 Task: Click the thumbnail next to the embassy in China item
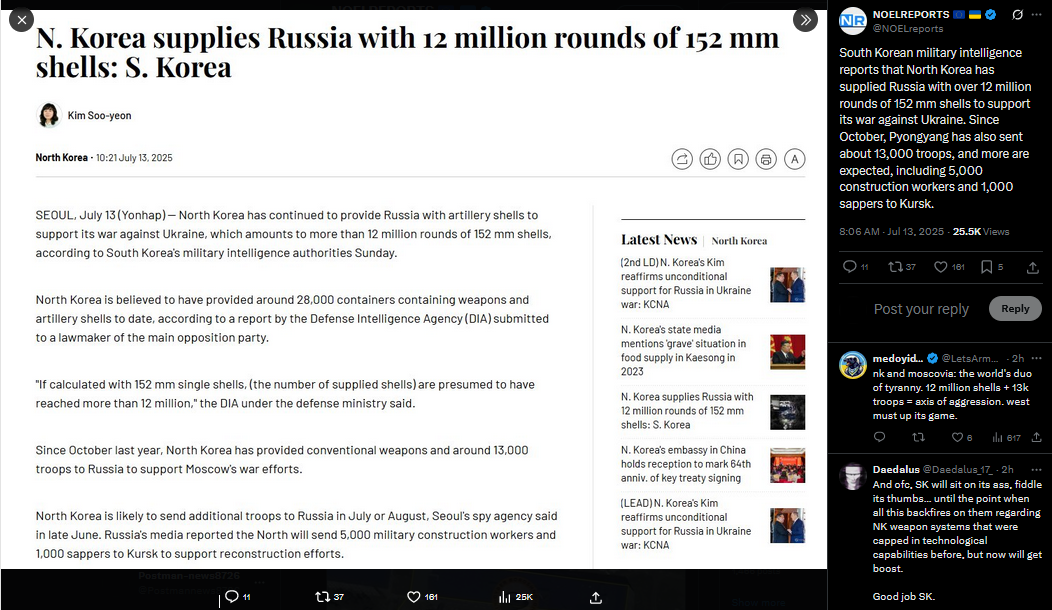point(787,465)
